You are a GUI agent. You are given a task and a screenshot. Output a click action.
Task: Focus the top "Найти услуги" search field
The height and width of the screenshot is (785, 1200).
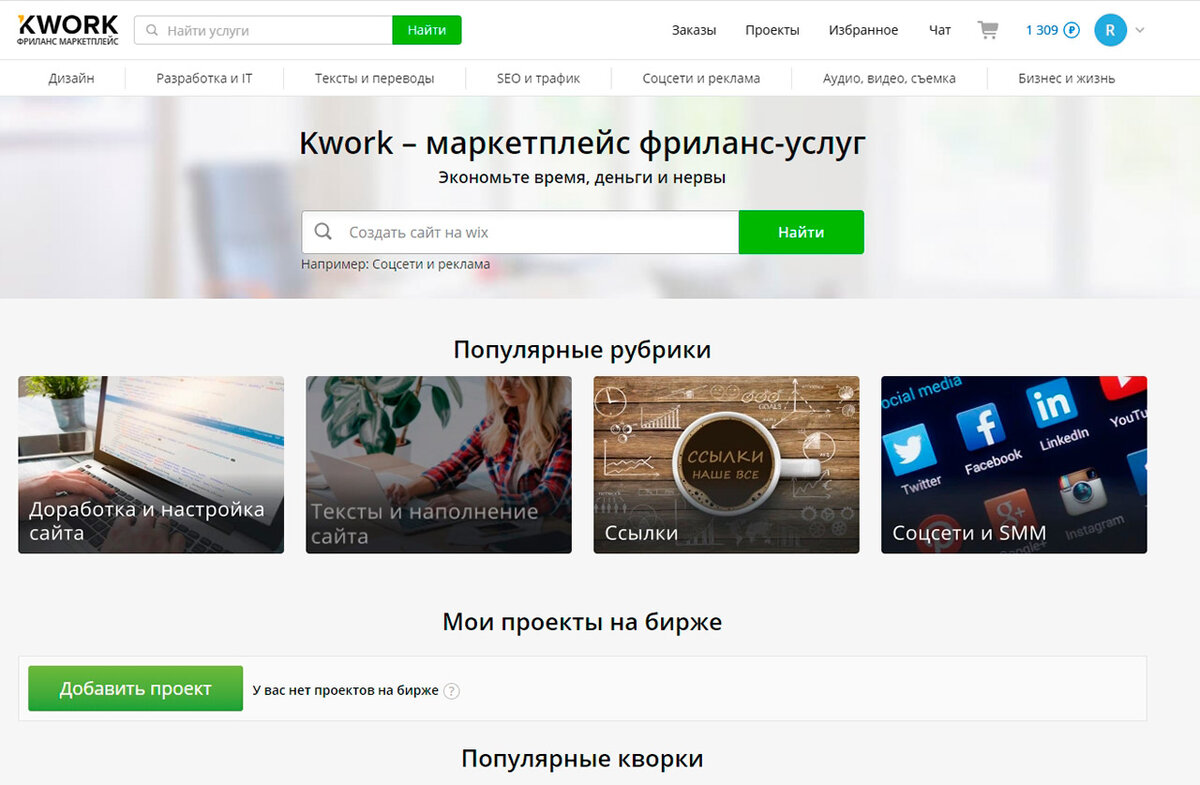point(263,30)
